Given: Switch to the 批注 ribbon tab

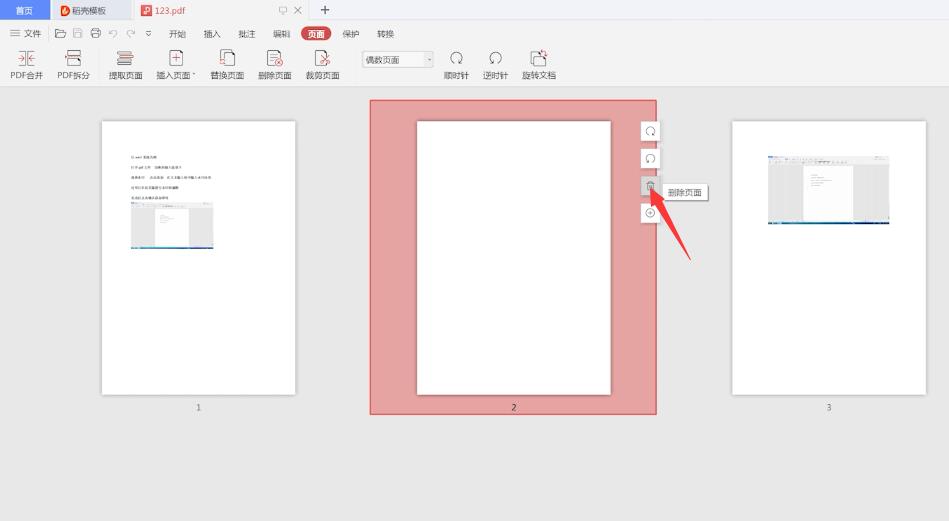Looking at the screenshot, I should (246, 34).
